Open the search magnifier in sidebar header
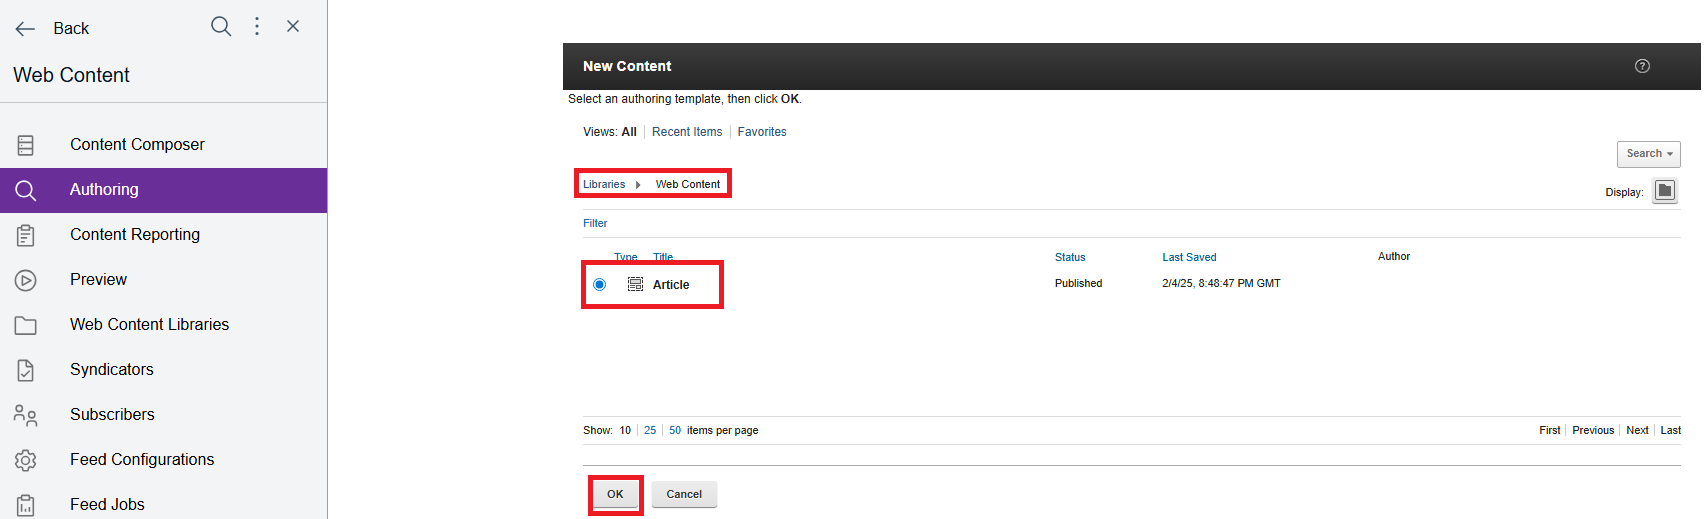The width and height of the screenshot is (1704, 519). pyautogui.click(x=221, y=27)
